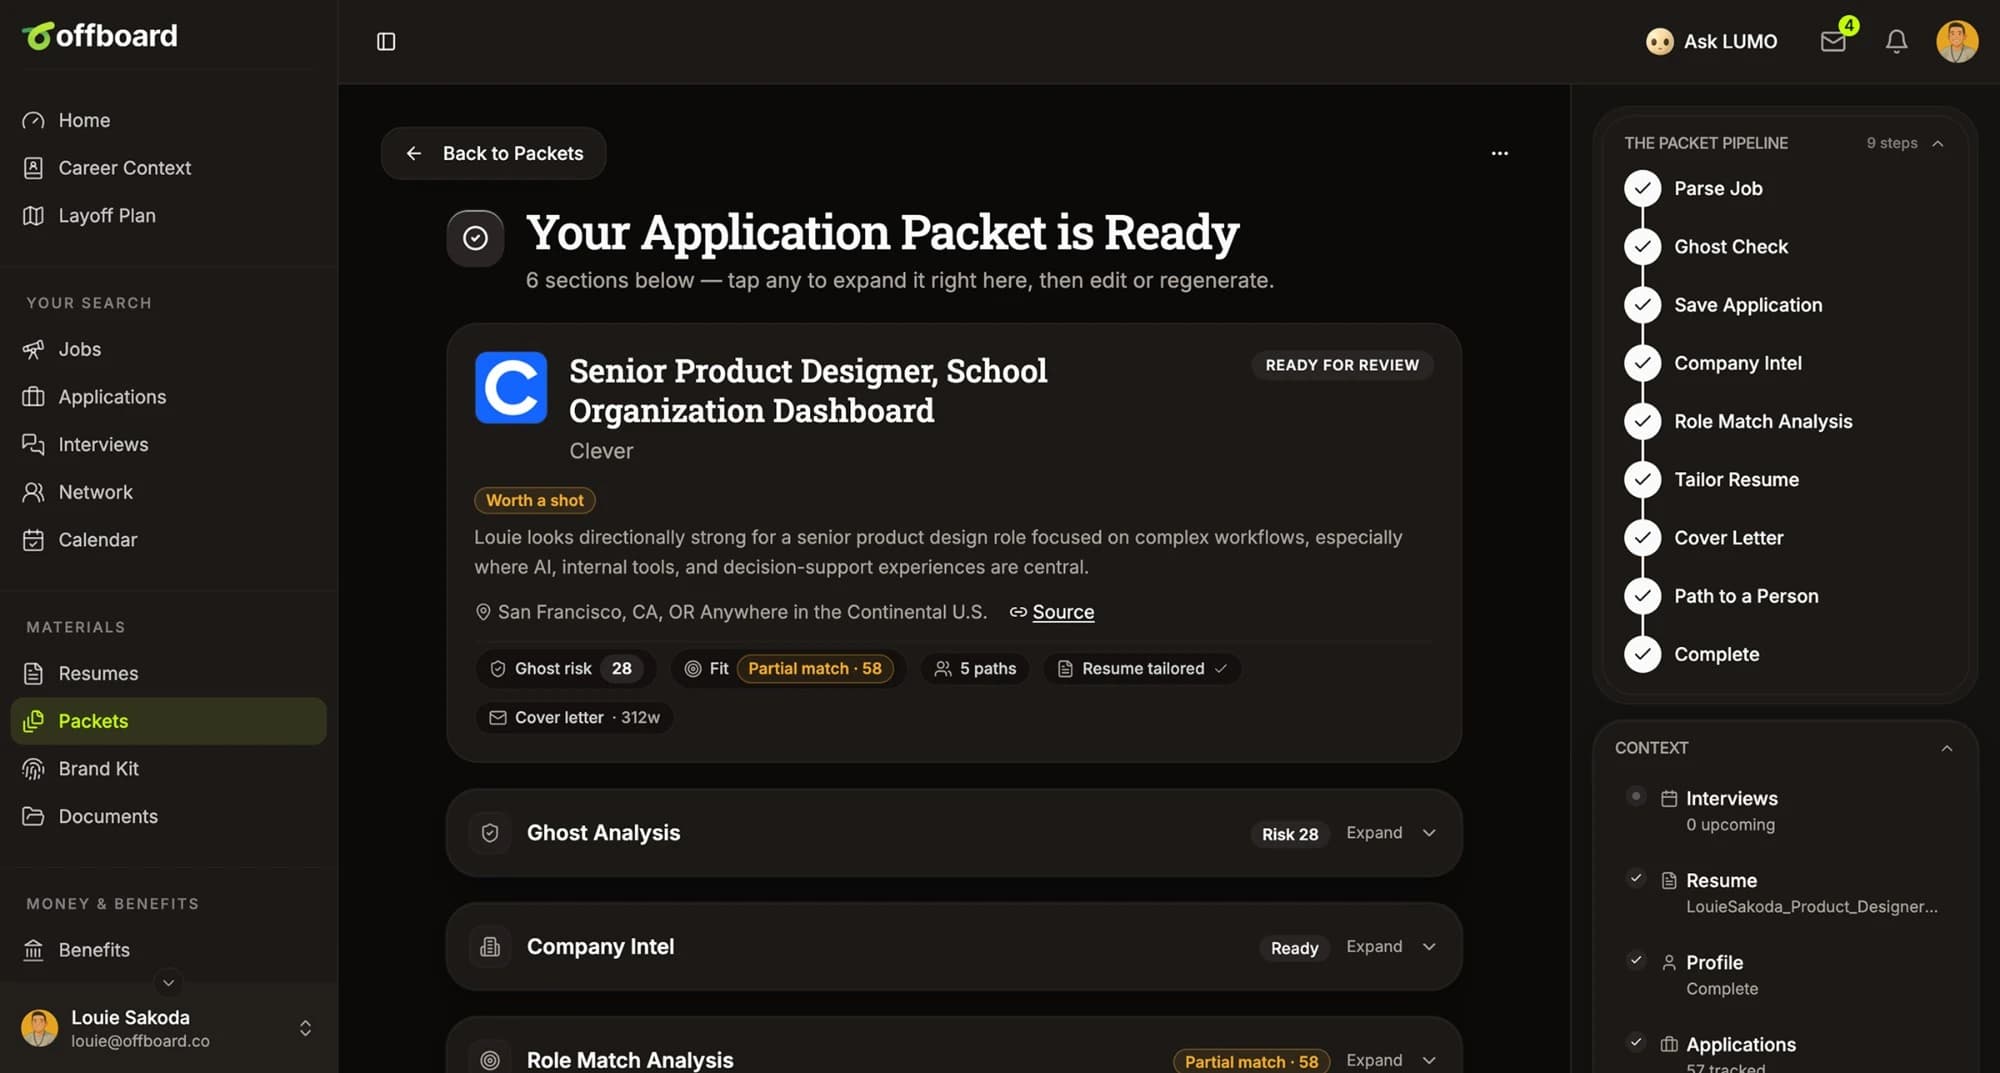The height and width of the screenshot is (1073, 2000).
Task: Click the Cover letter 312w chip
Action: (574, 717)
